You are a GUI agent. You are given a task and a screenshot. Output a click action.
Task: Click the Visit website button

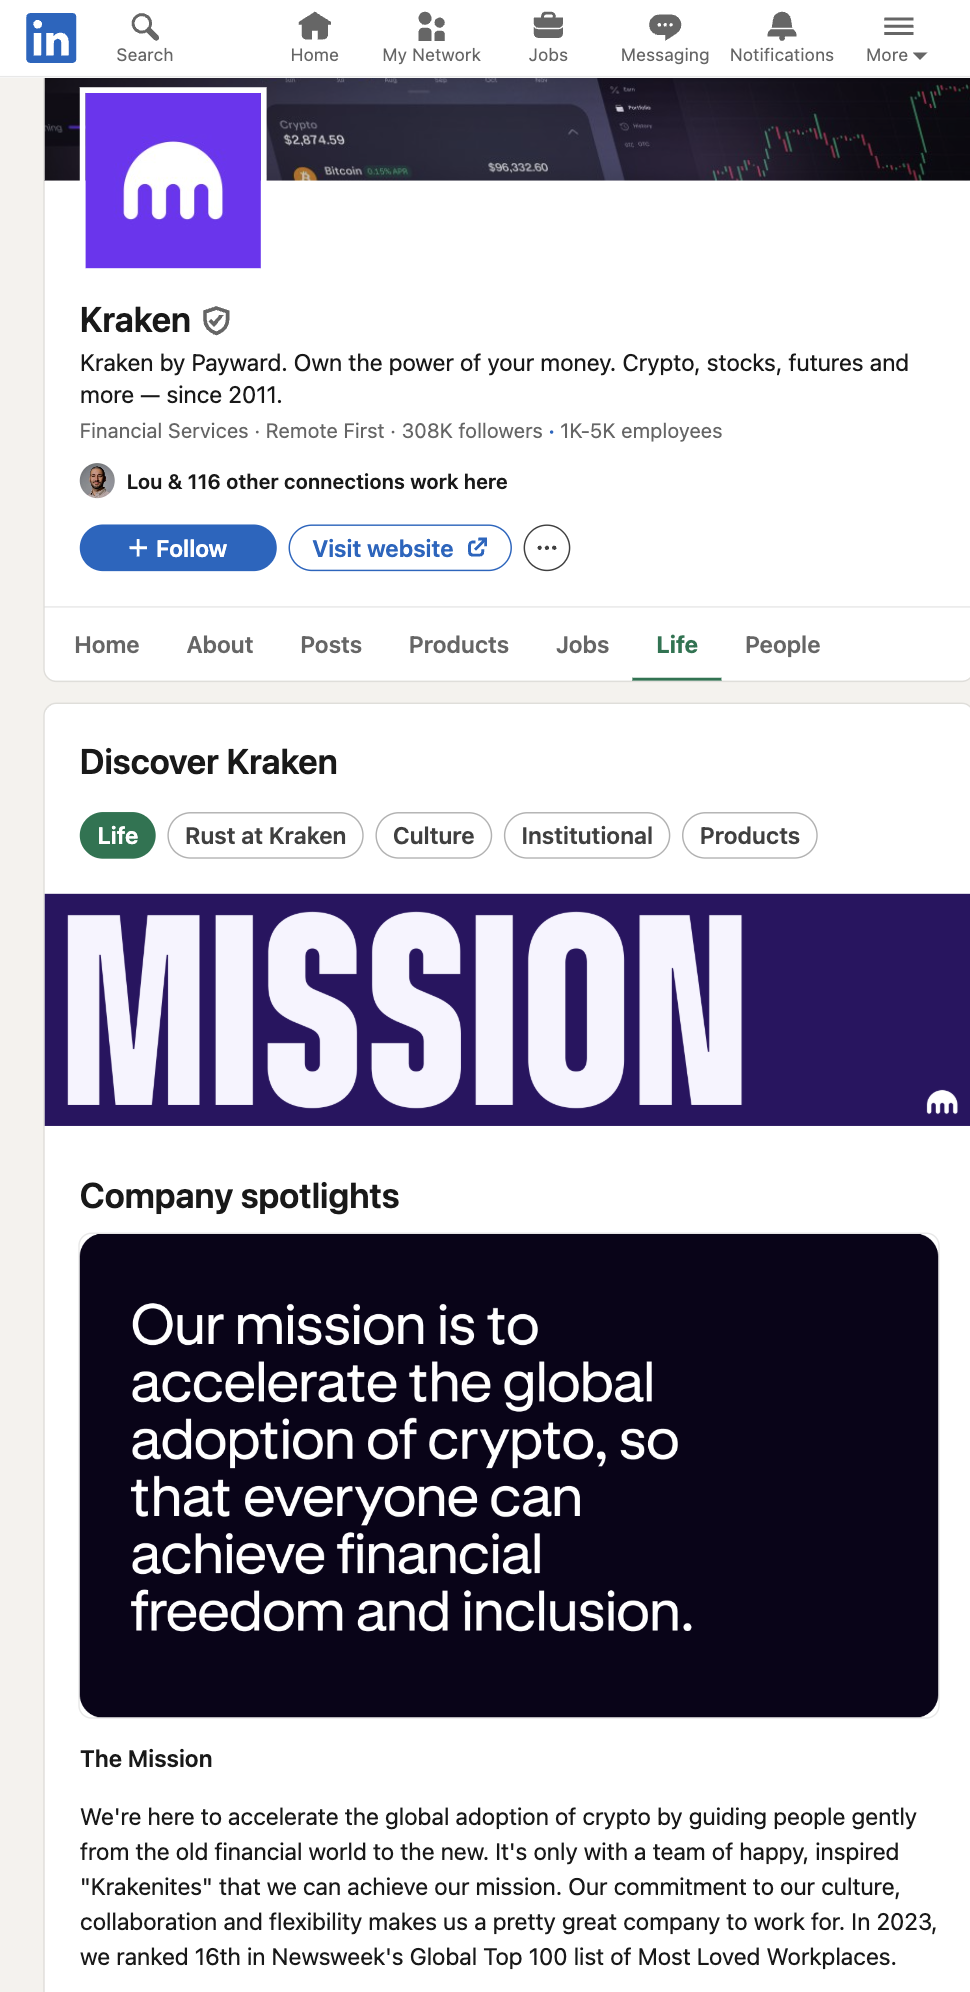click(400, 548)
